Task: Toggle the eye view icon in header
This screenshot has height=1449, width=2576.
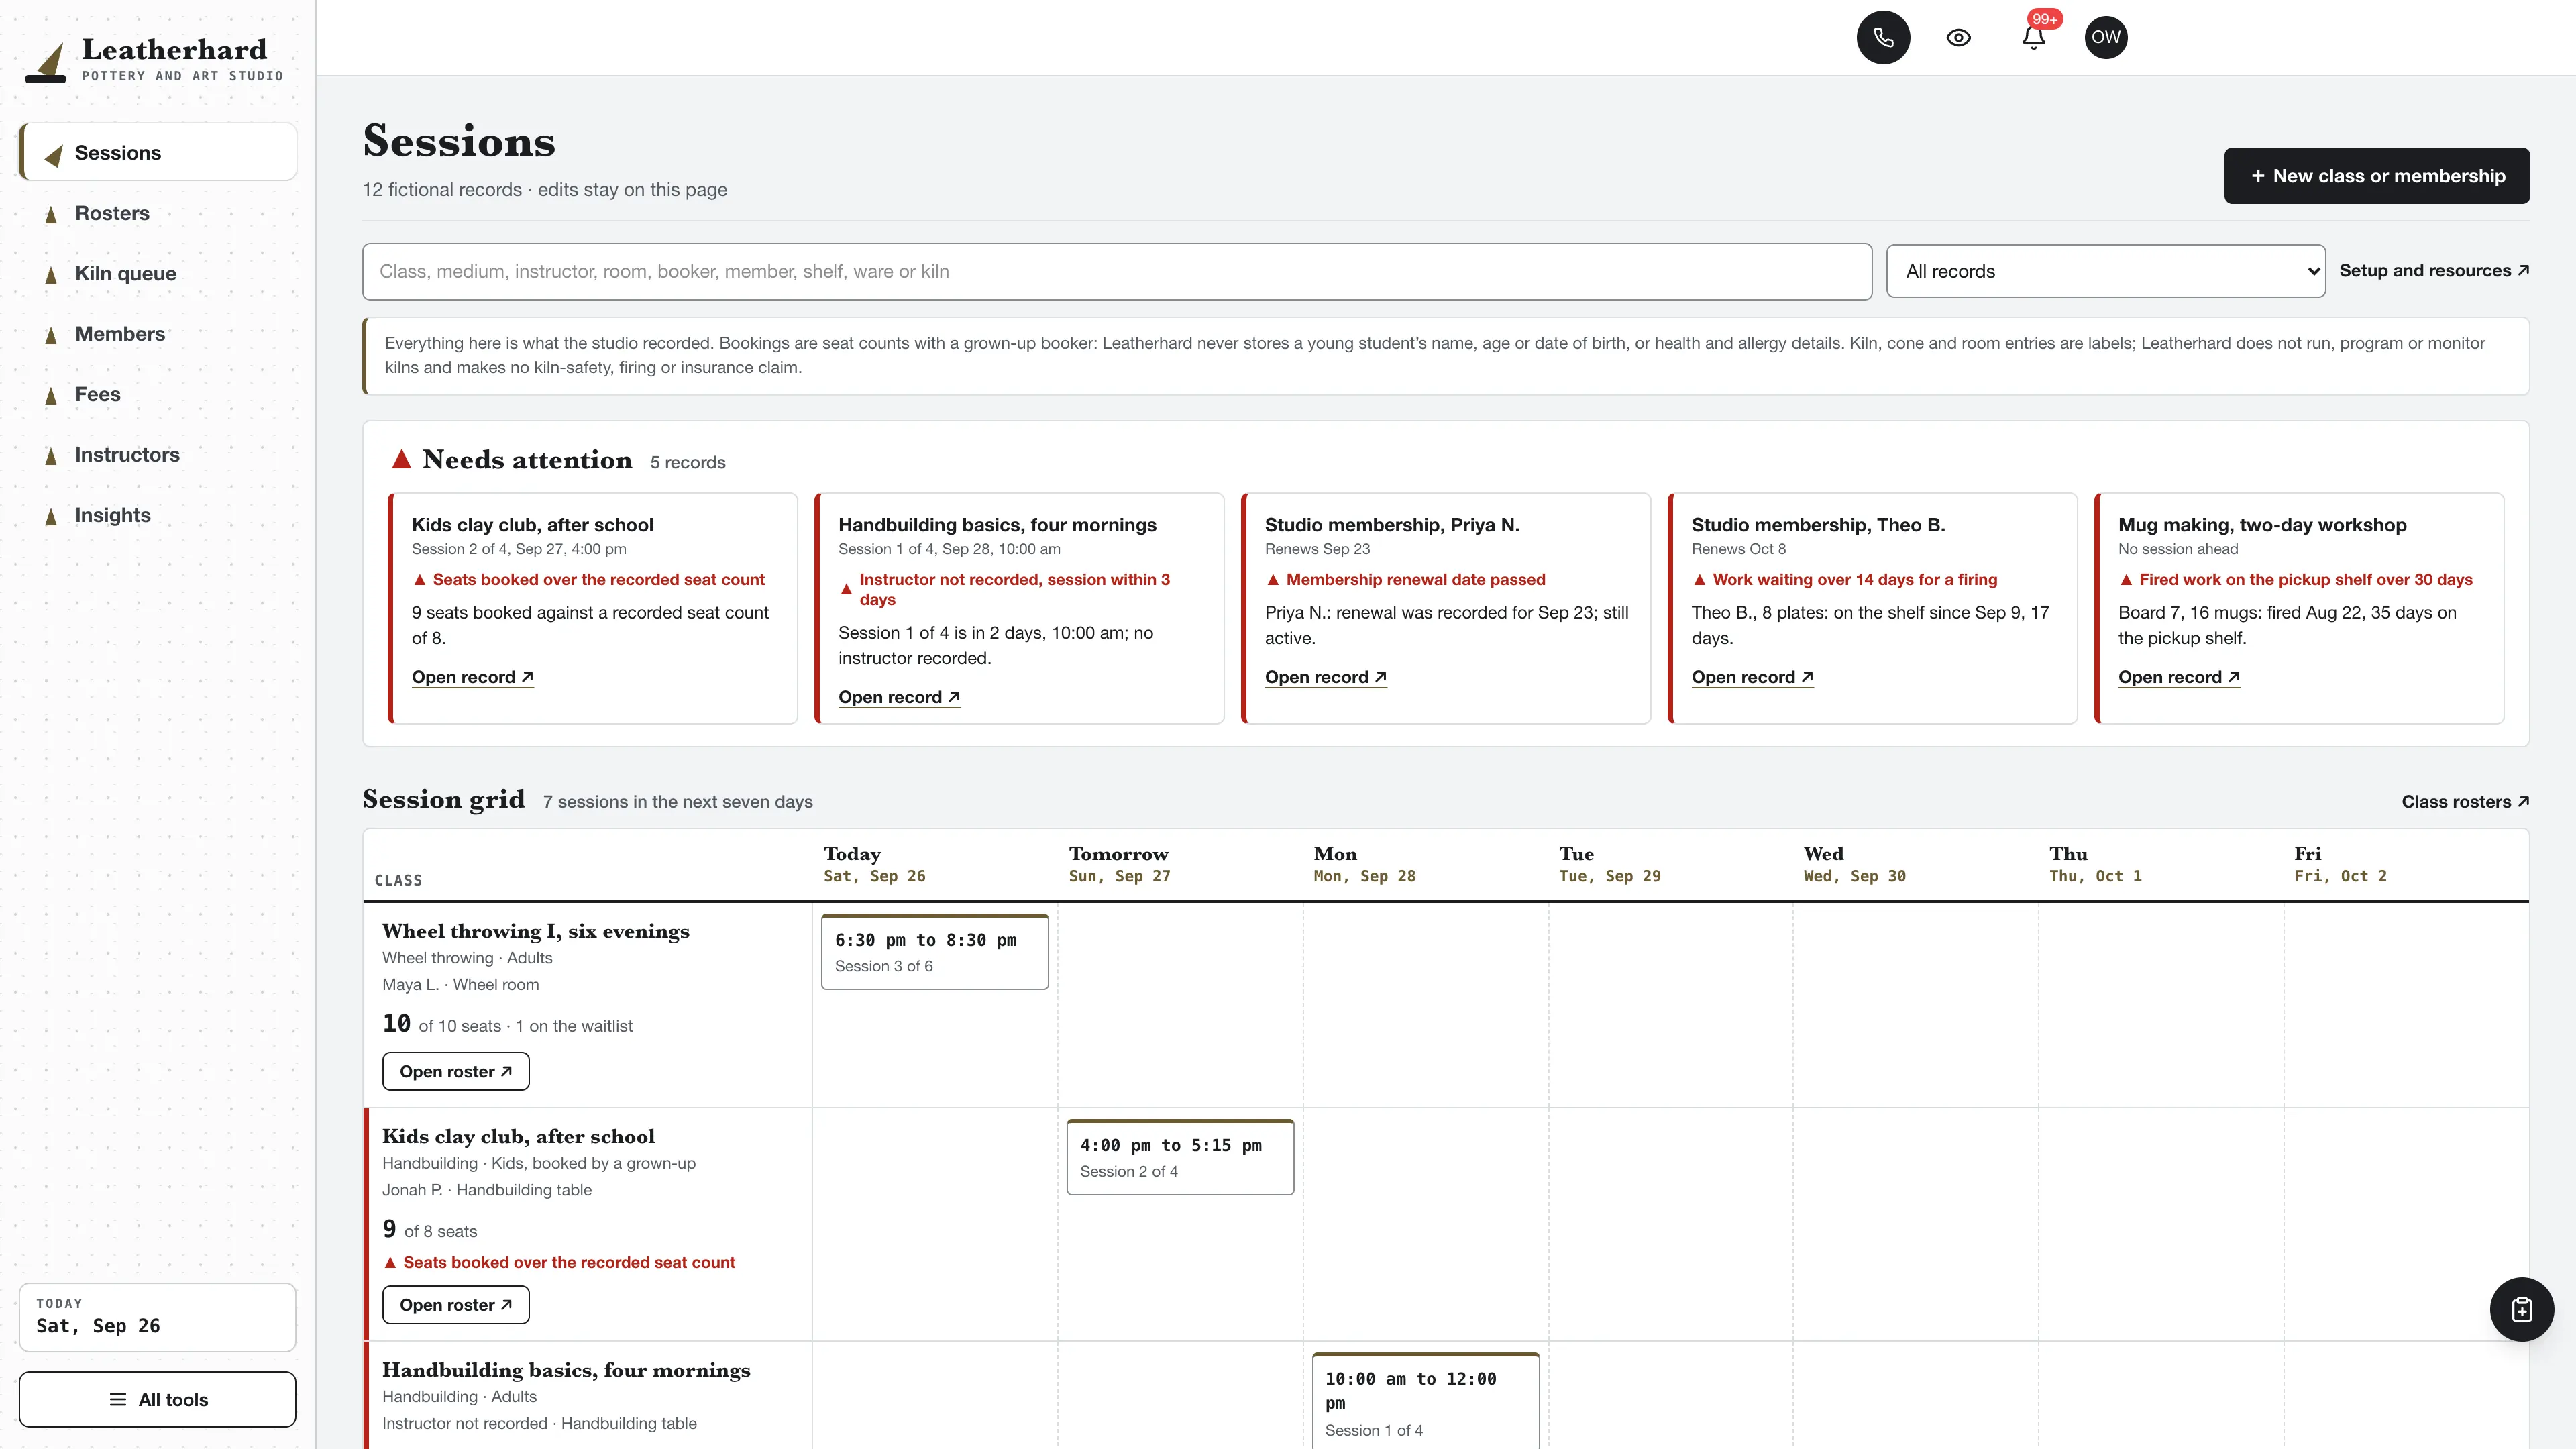Action: (1958, 37)
